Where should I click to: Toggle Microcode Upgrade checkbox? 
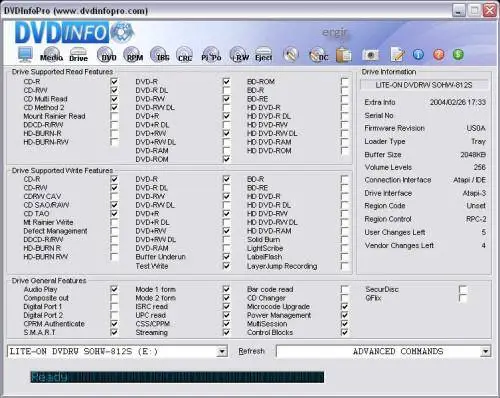345,306
